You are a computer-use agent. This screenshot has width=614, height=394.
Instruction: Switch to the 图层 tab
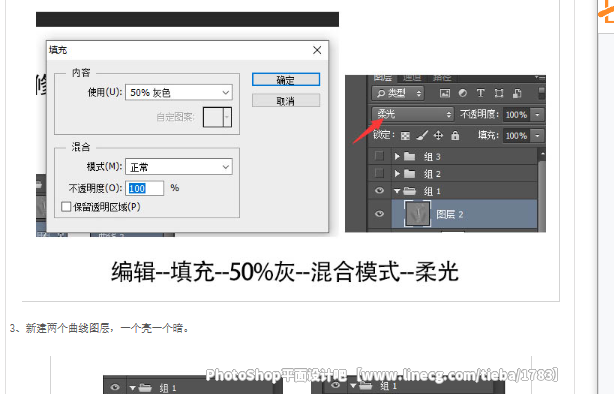(382, 78)
